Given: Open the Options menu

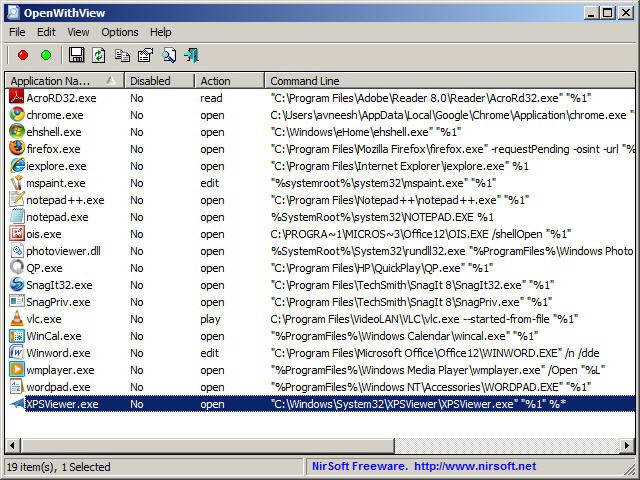Looking at the screenshot, I should 120,32.
